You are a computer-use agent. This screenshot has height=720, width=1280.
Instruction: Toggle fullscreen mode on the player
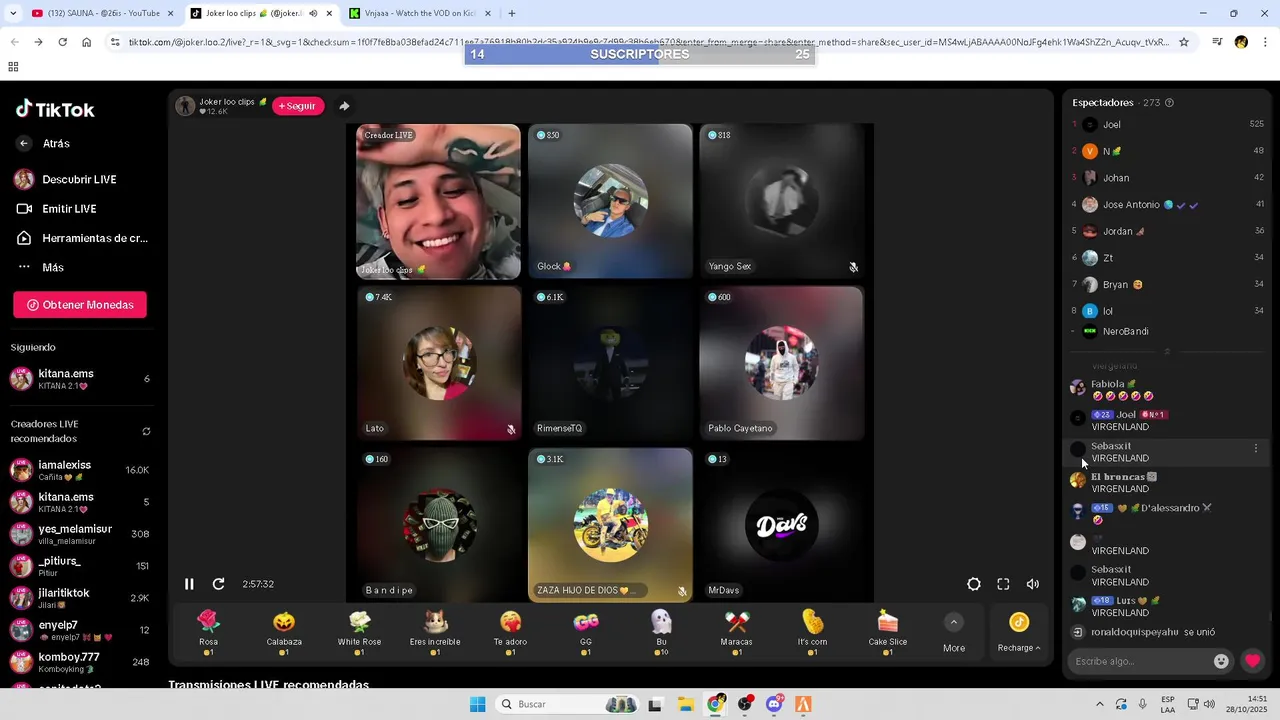click(x=1003, y=584)
